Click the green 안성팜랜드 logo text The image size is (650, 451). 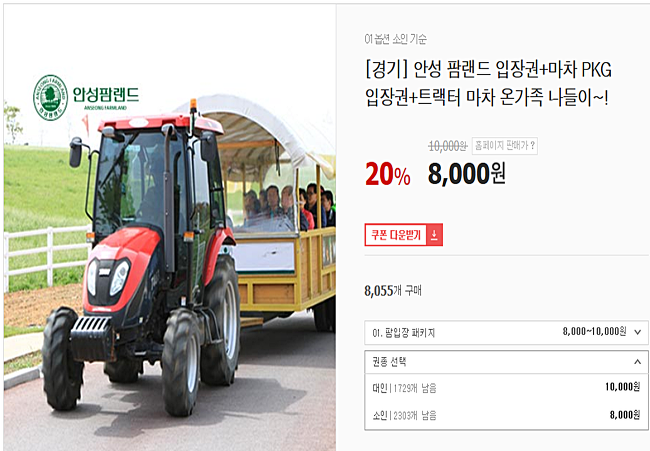pyautogui.click(x=106, y=95)
